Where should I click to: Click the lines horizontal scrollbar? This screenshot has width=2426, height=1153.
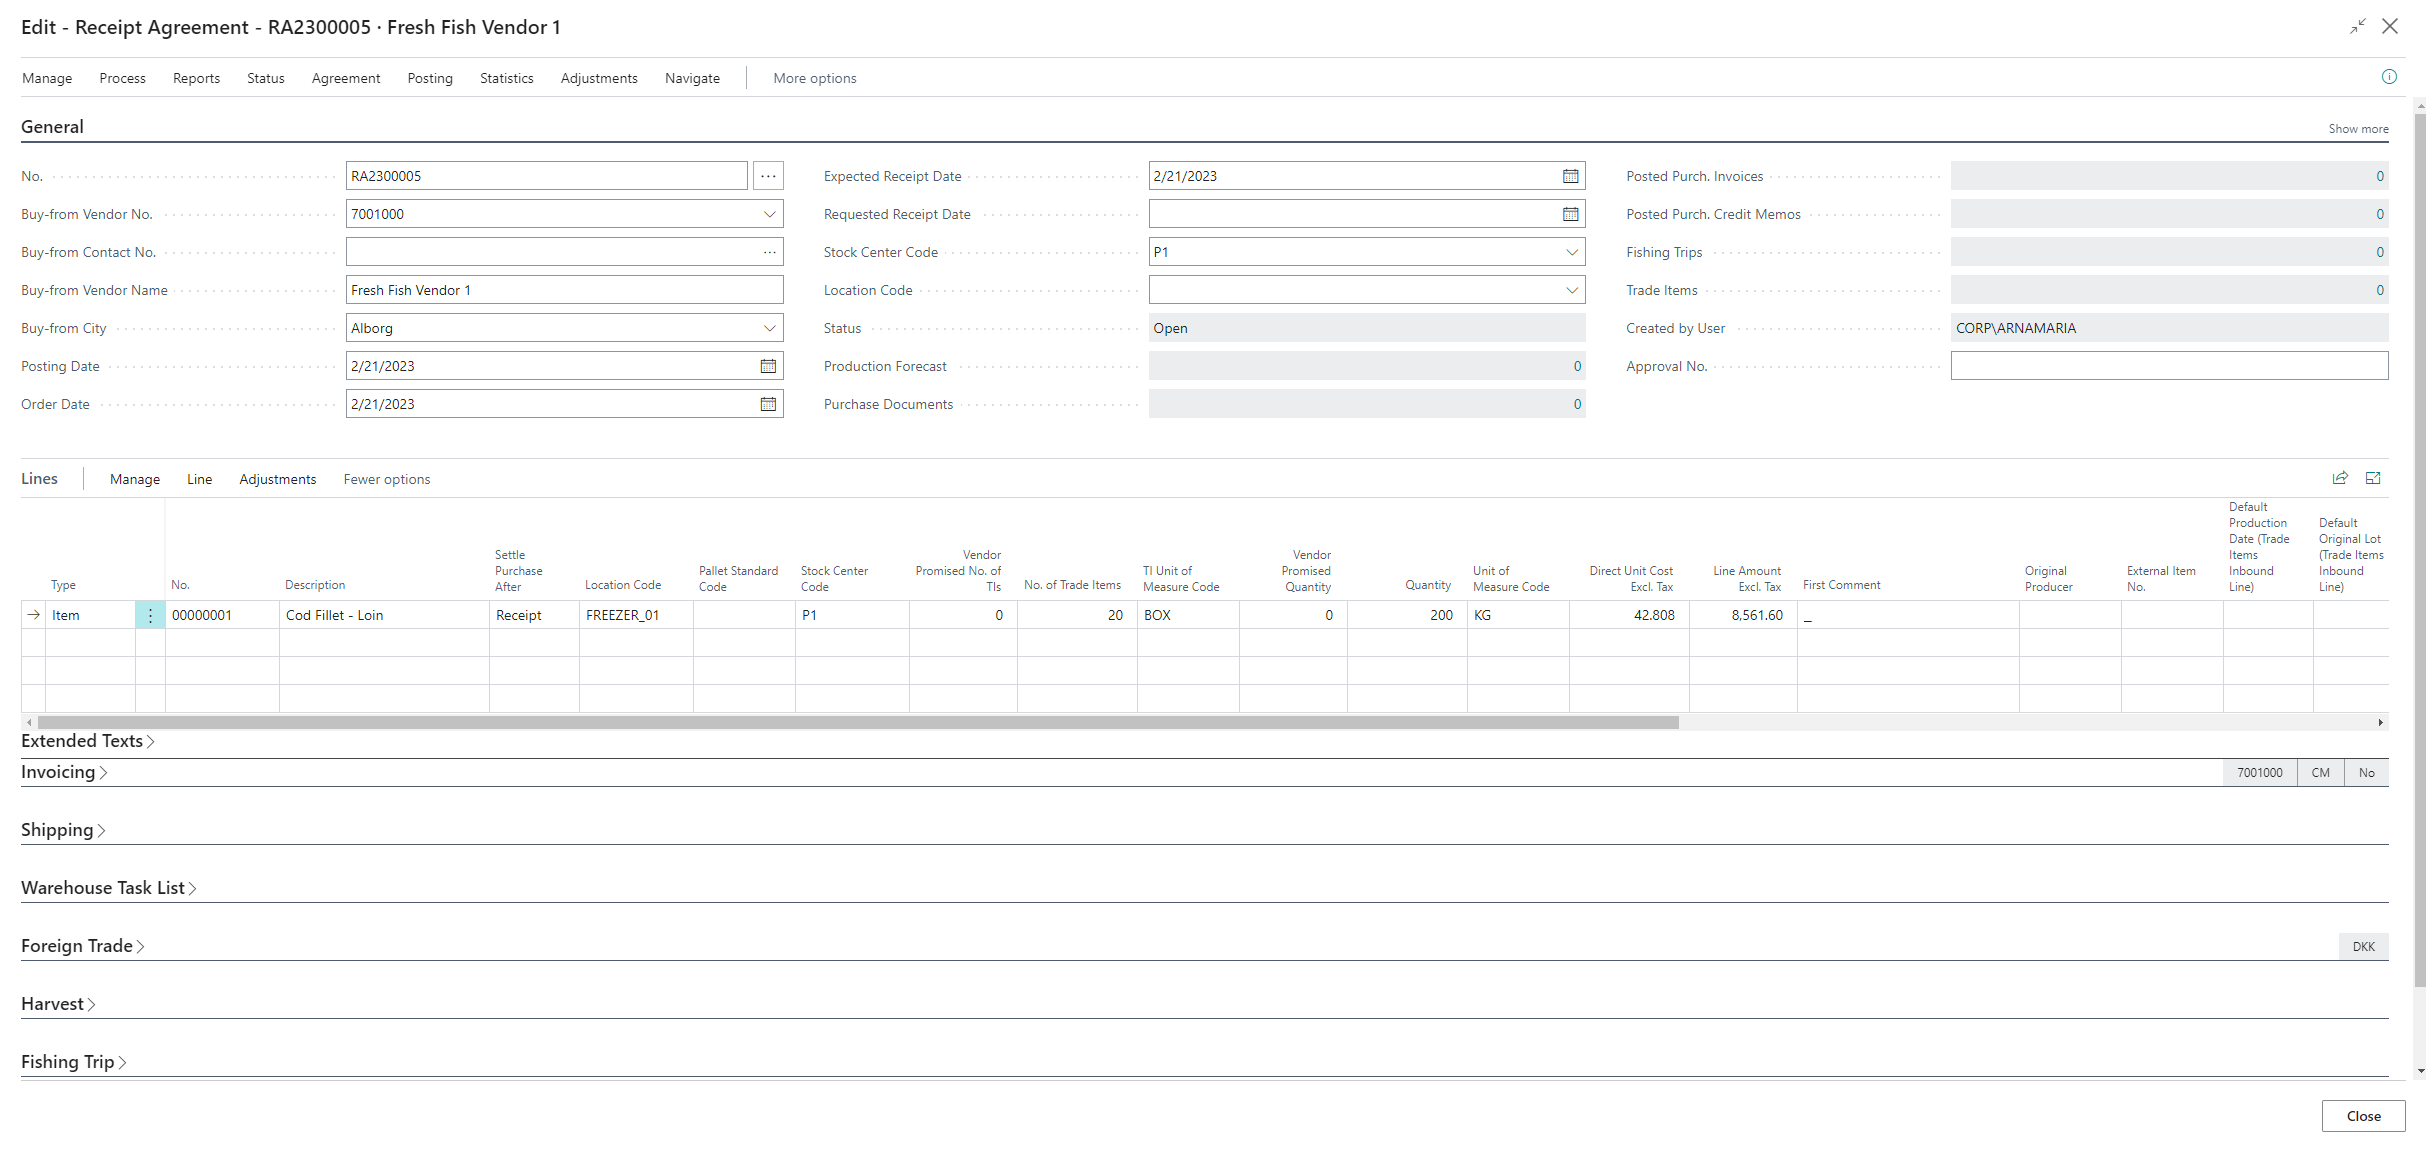pyautogui.click(x=857, y=722)
